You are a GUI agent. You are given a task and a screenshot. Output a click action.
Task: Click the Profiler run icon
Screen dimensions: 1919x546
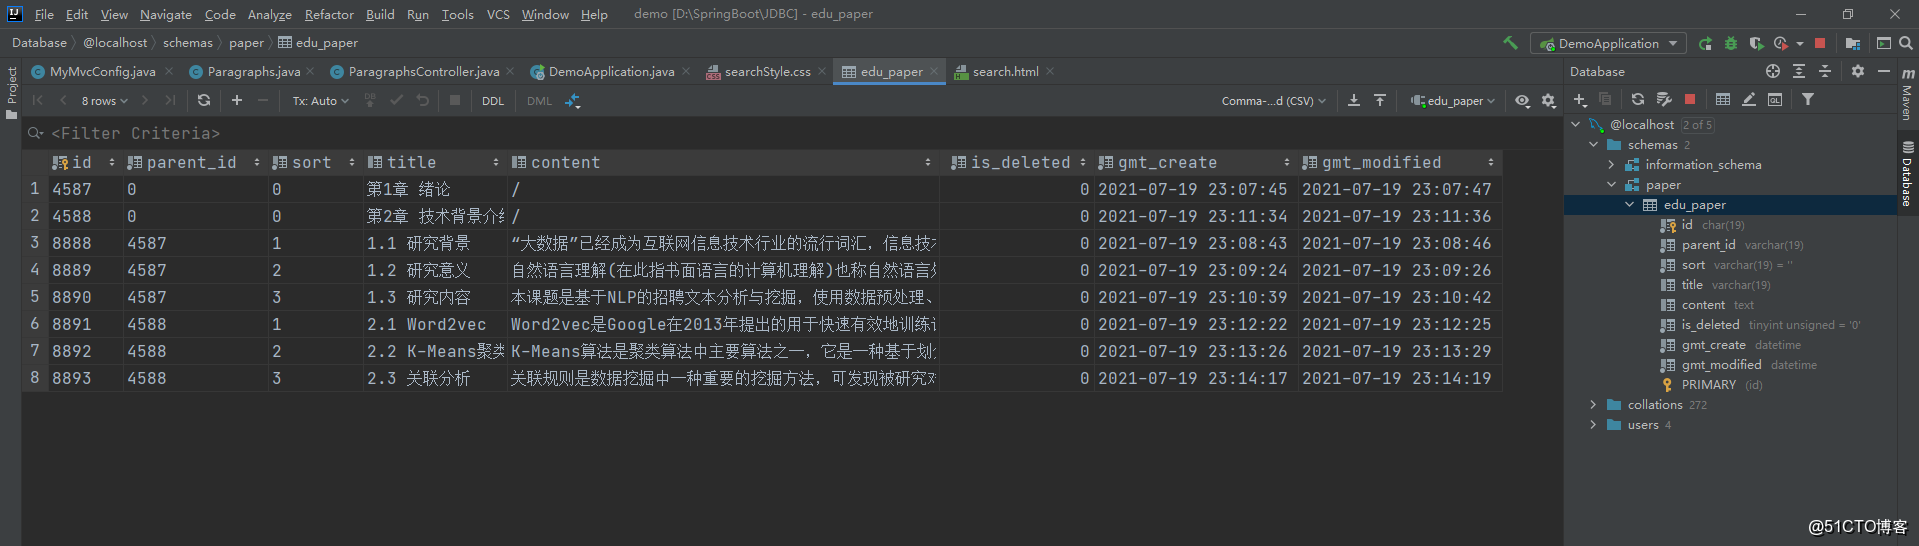(x=1781, y=43)
